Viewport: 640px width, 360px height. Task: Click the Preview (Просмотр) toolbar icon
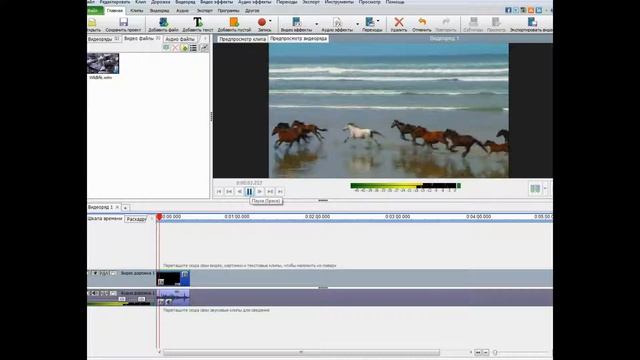(x=496, y=22)
